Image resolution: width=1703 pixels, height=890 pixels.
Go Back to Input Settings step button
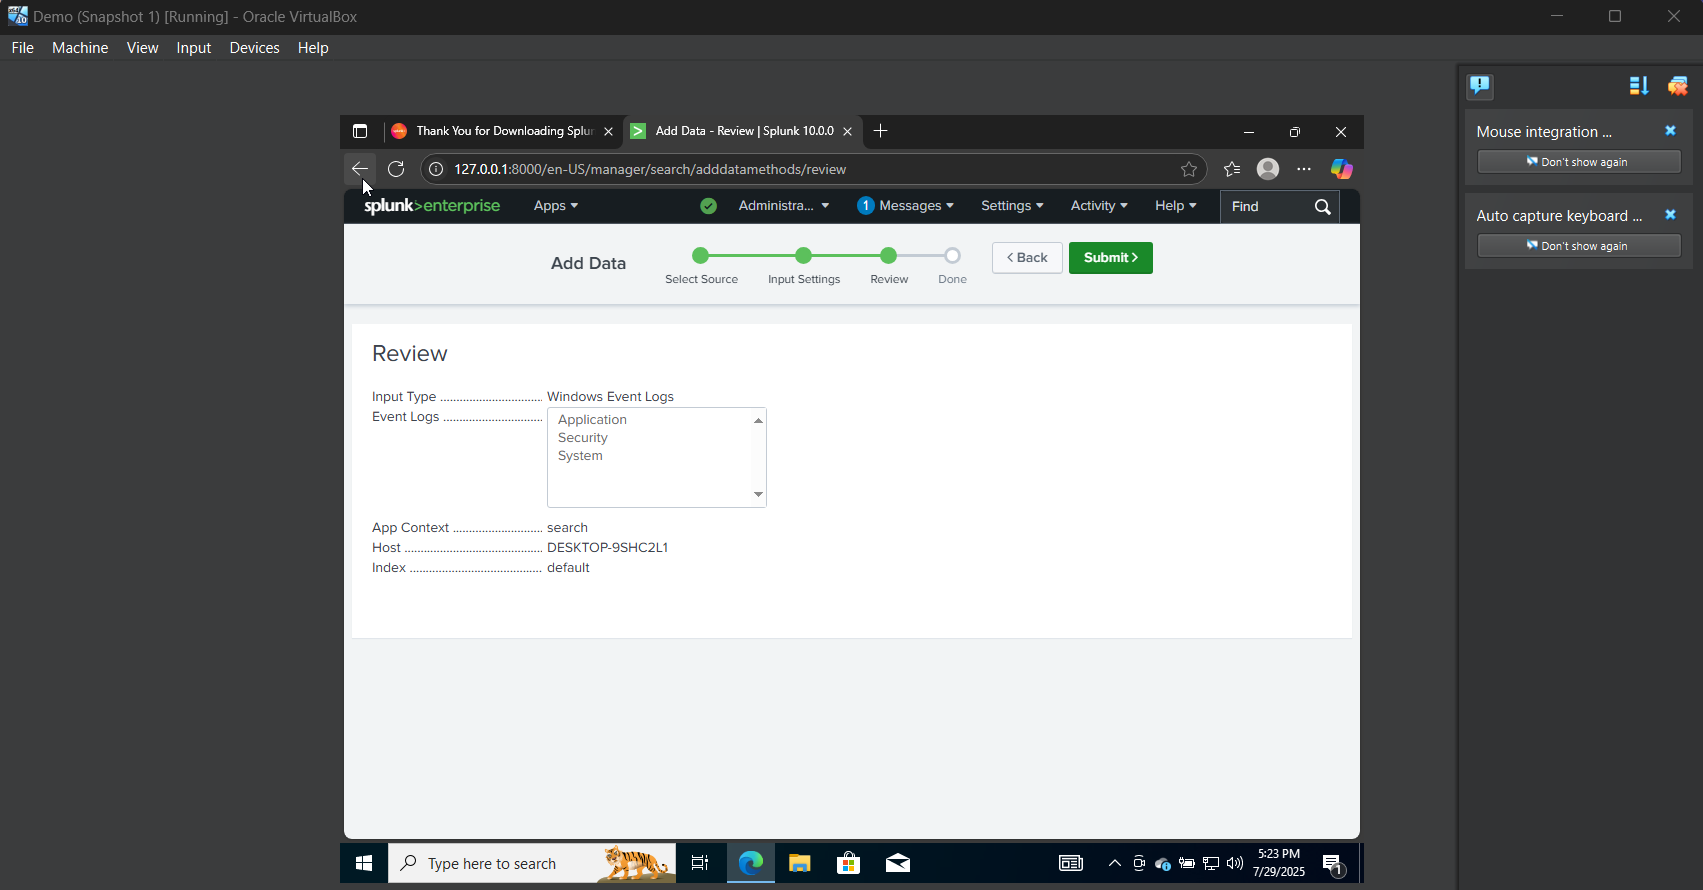pyautogui.click(x=1027, y=258)
